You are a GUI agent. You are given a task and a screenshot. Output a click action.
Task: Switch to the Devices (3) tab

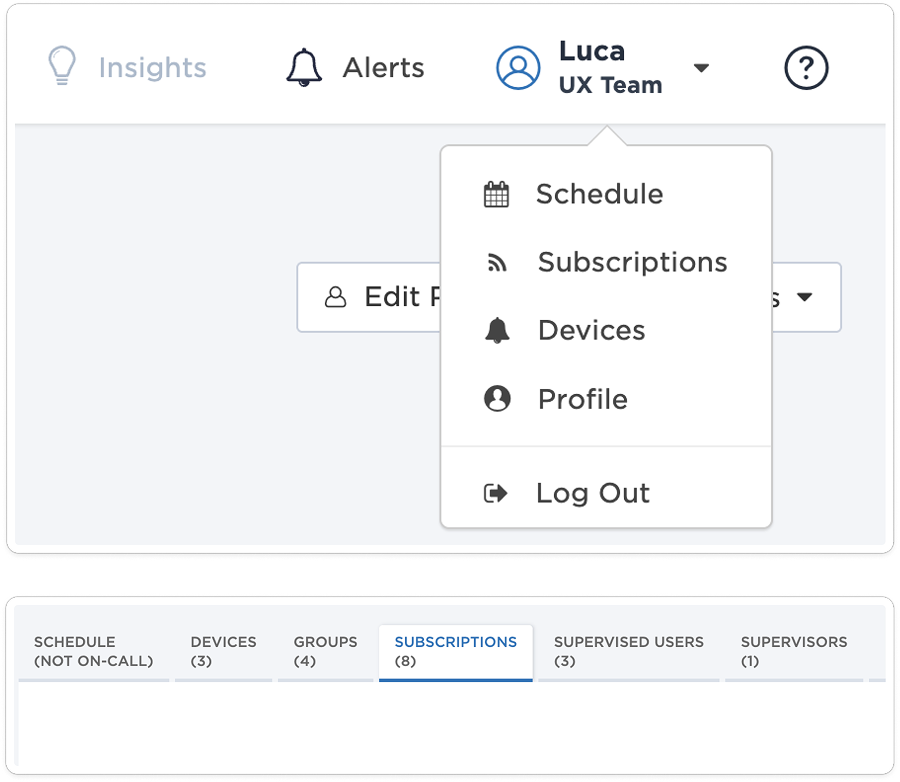(223, 651)
